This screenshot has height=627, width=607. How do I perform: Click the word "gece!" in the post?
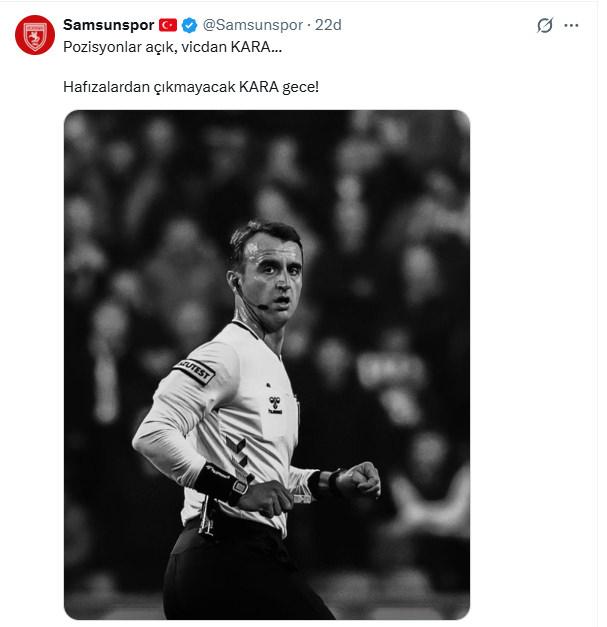pos(301,88)
